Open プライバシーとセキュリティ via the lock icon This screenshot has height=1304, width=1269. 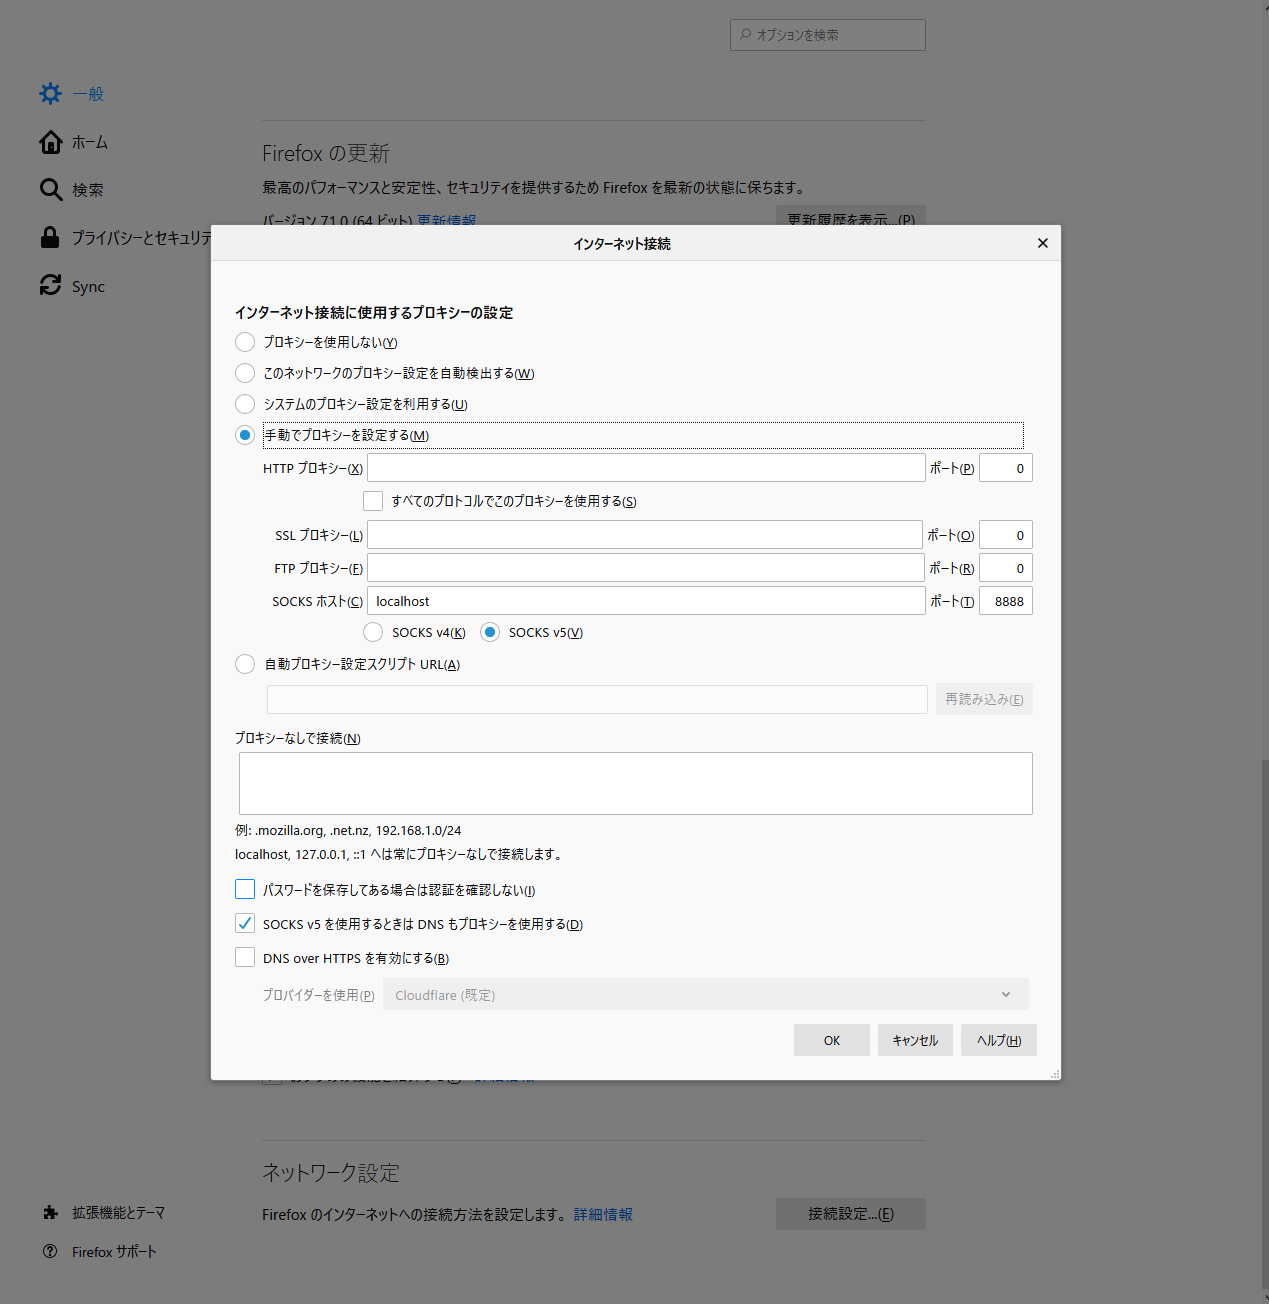tap(50, 237)
